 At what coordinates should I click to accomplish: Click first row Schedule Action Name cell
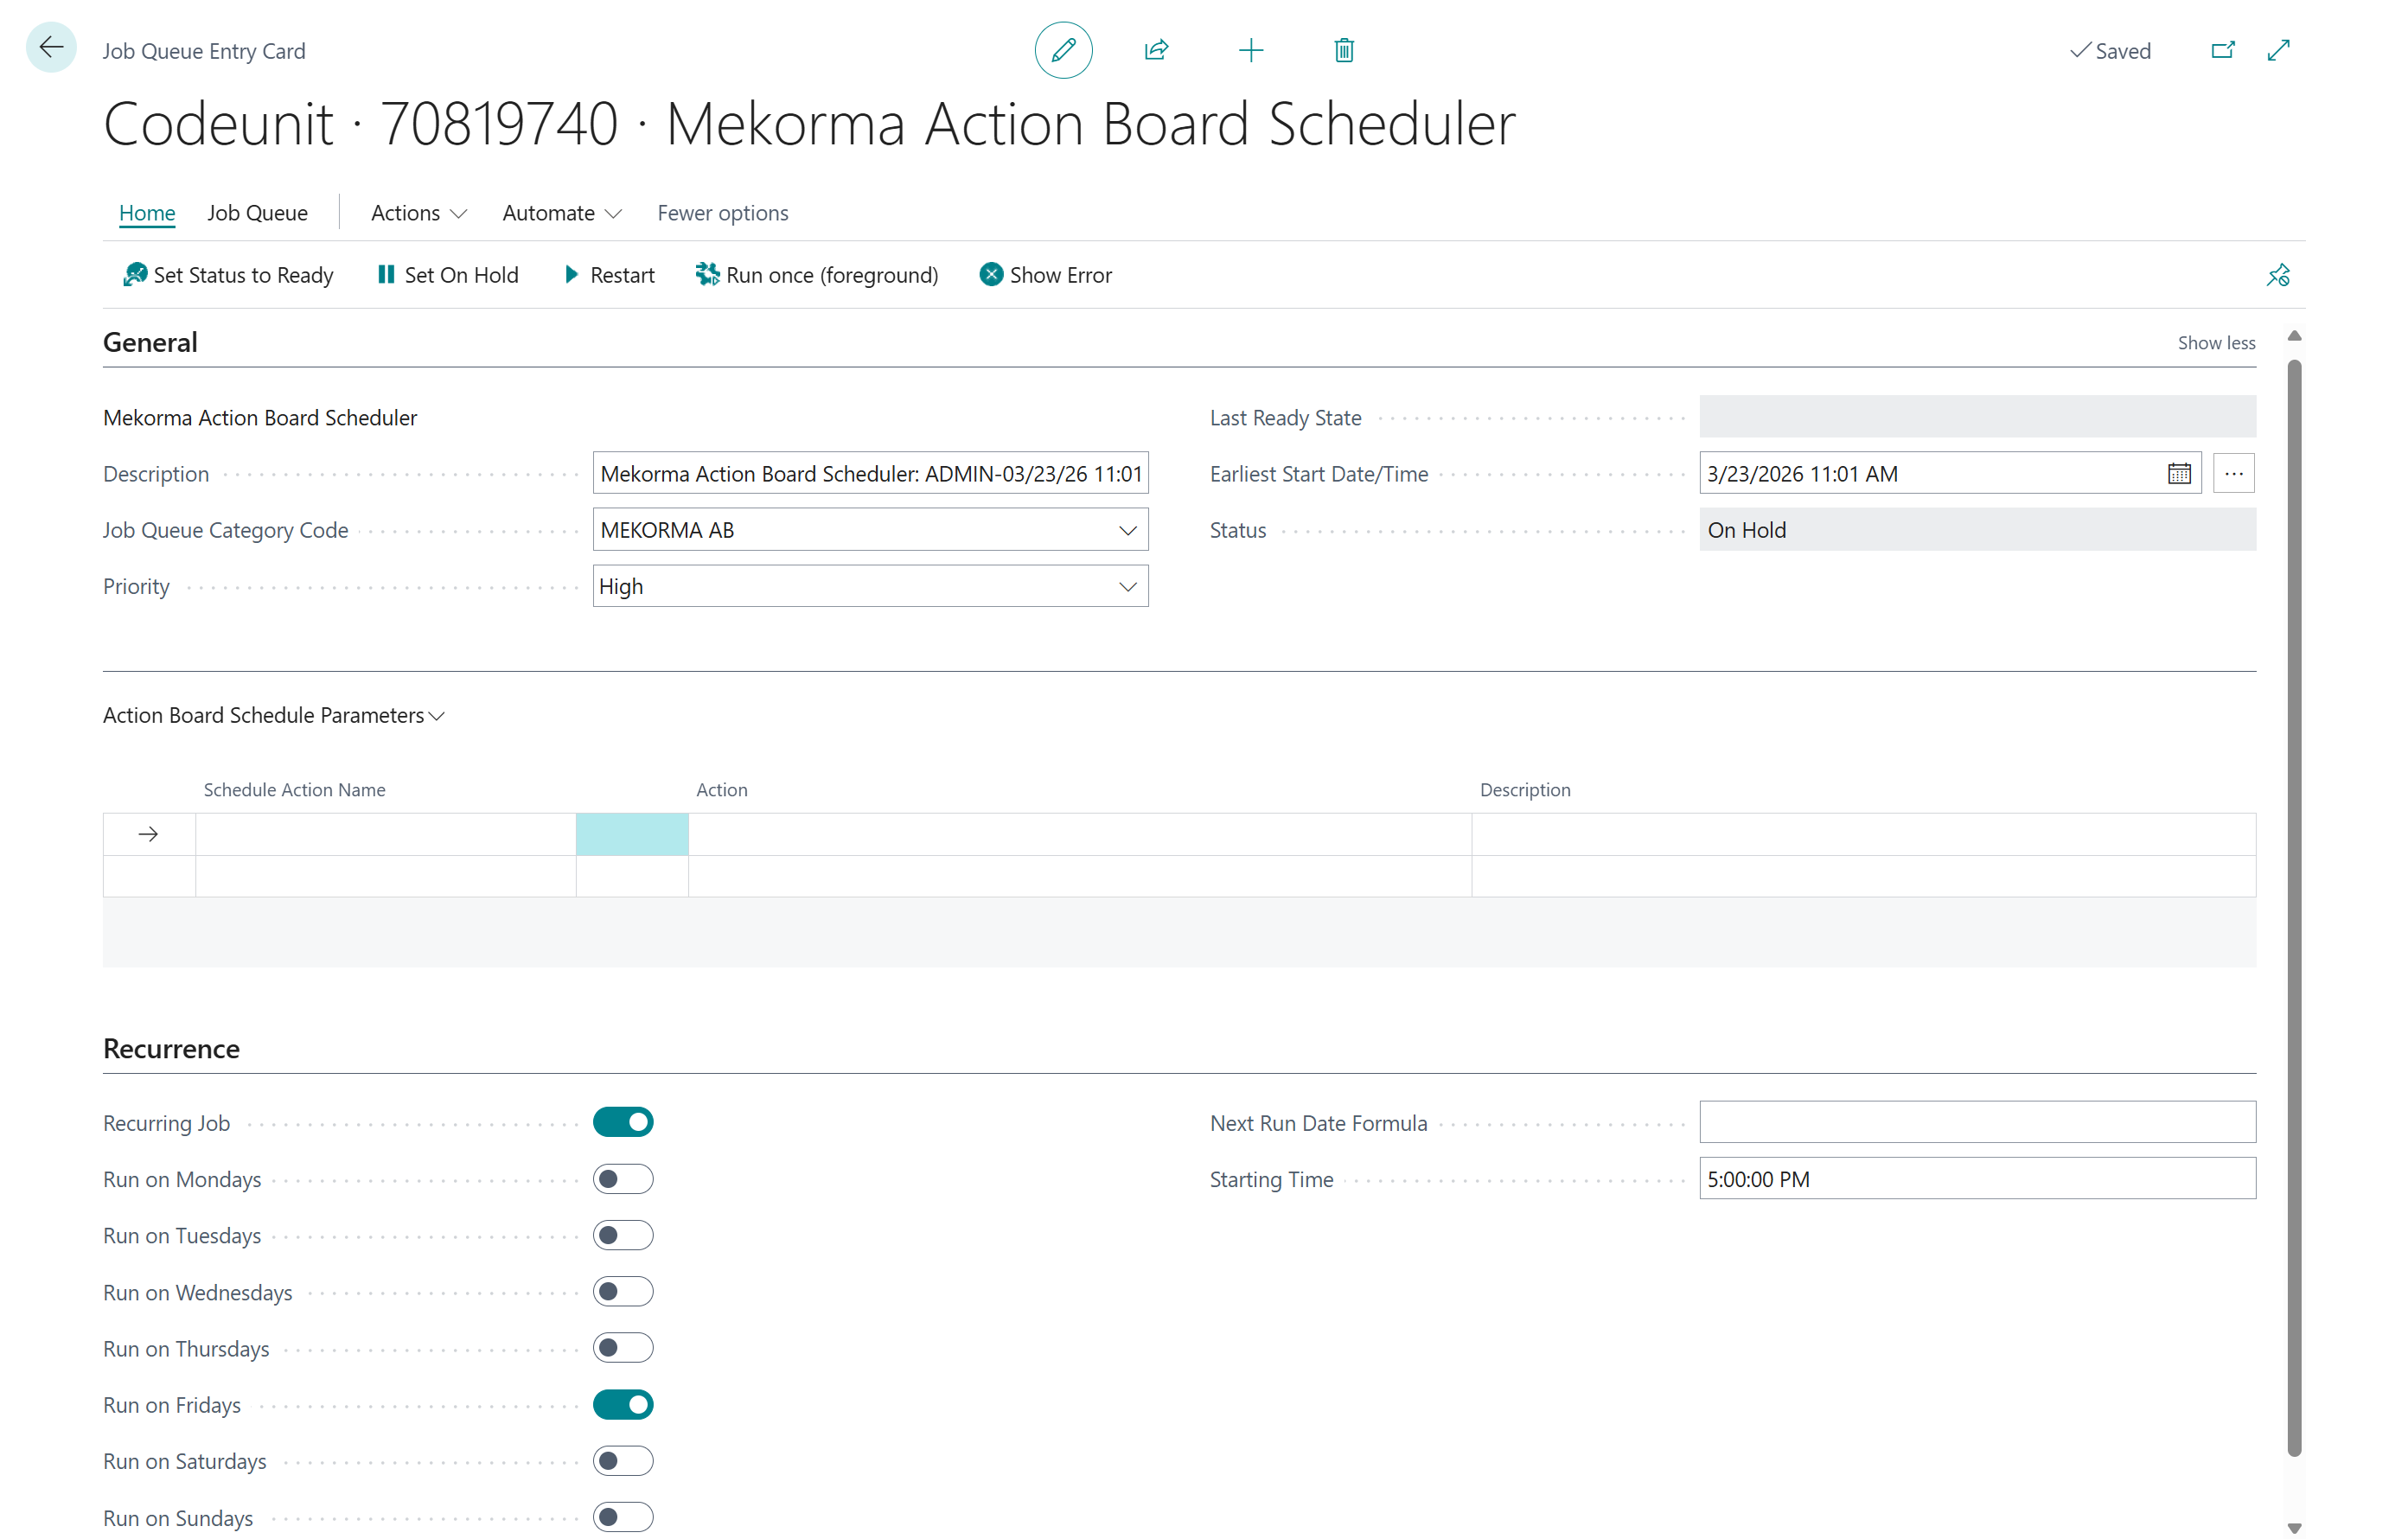click(385, 834)
